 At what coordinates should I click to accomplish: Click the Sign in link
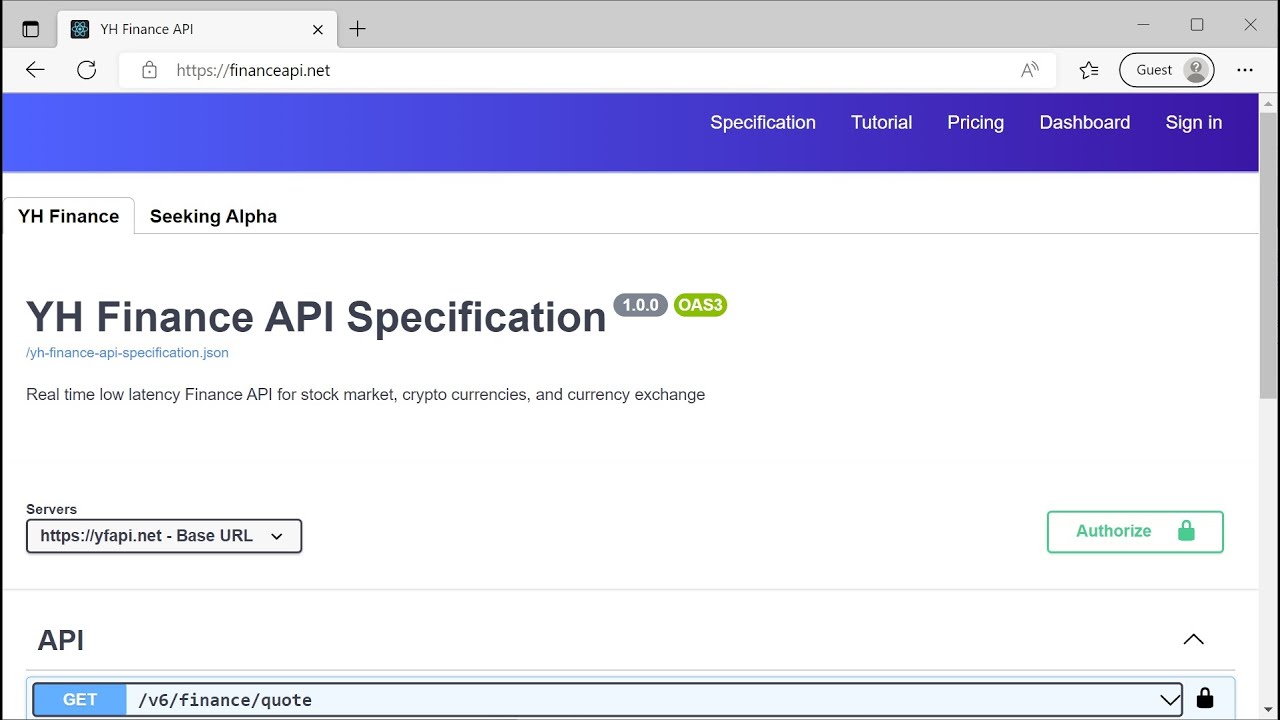(x=1193, y=122)
